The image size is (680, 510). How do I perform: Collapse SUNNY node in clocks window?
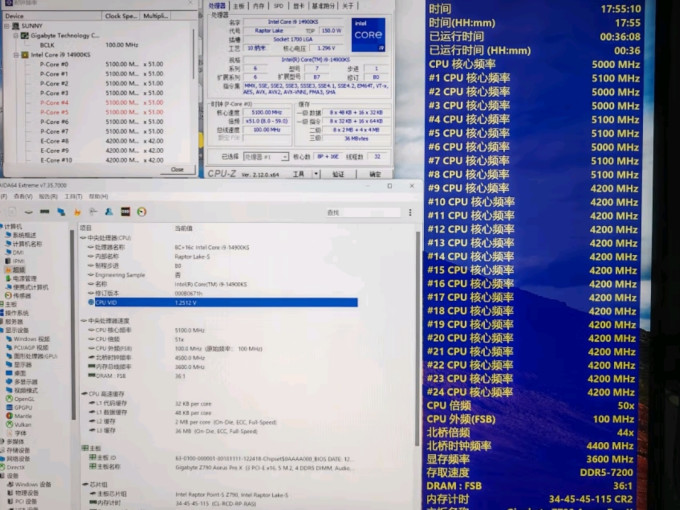coord(7,26)
